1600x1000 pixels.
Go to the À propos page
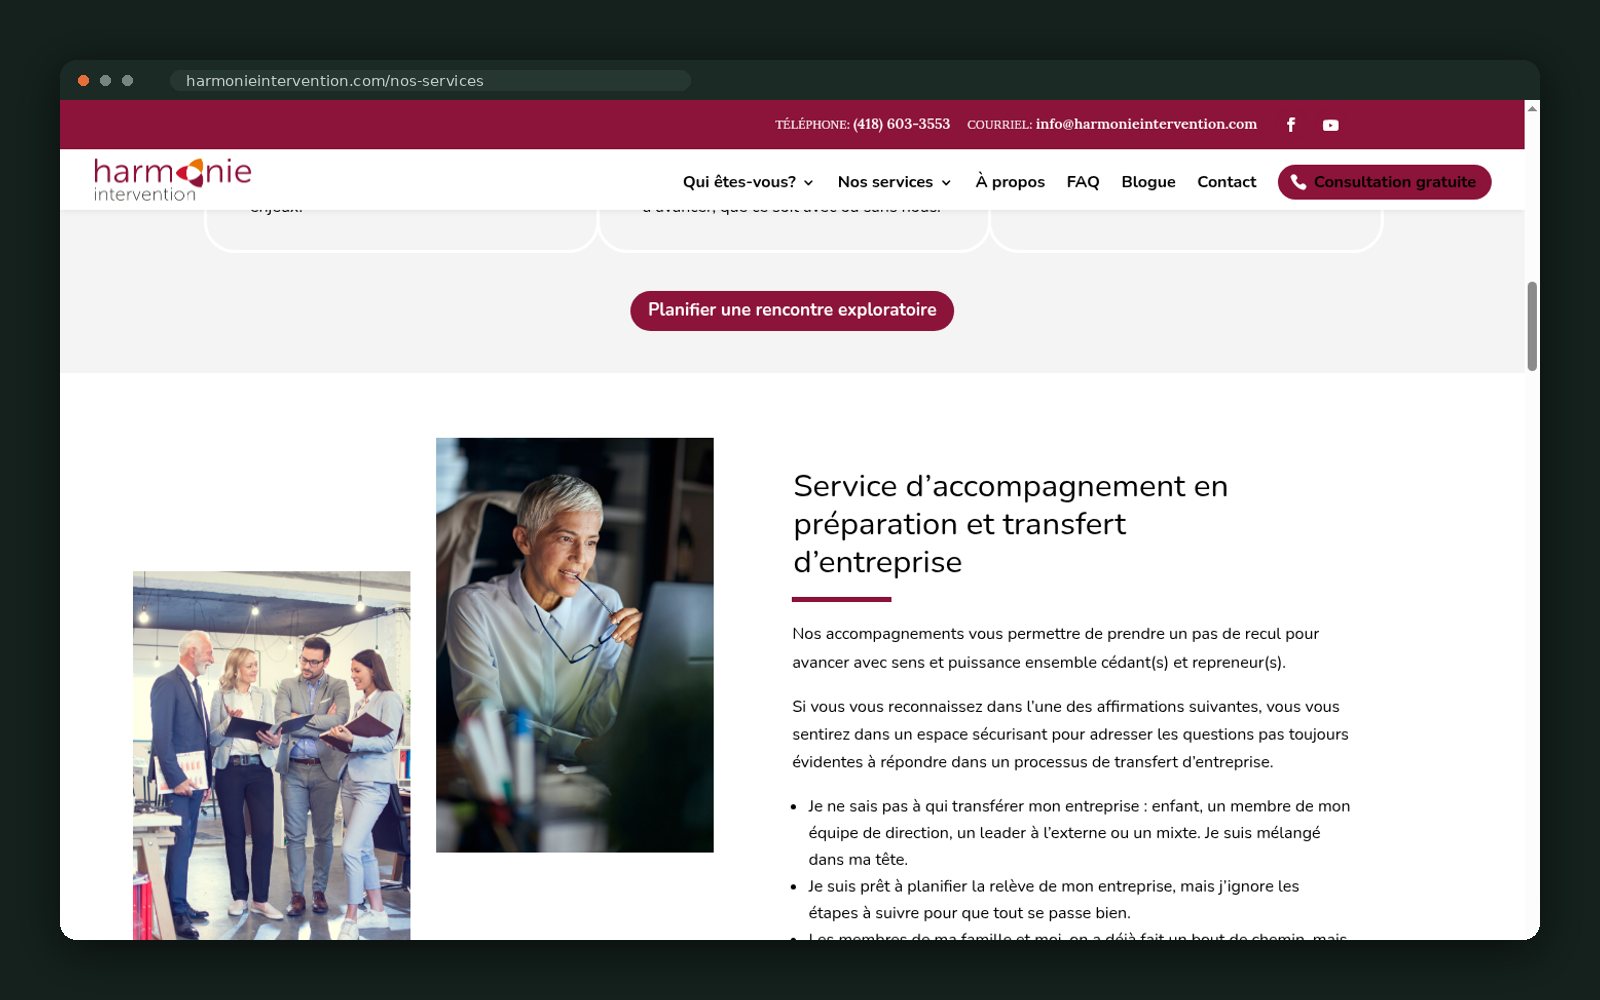[1010, 182]
